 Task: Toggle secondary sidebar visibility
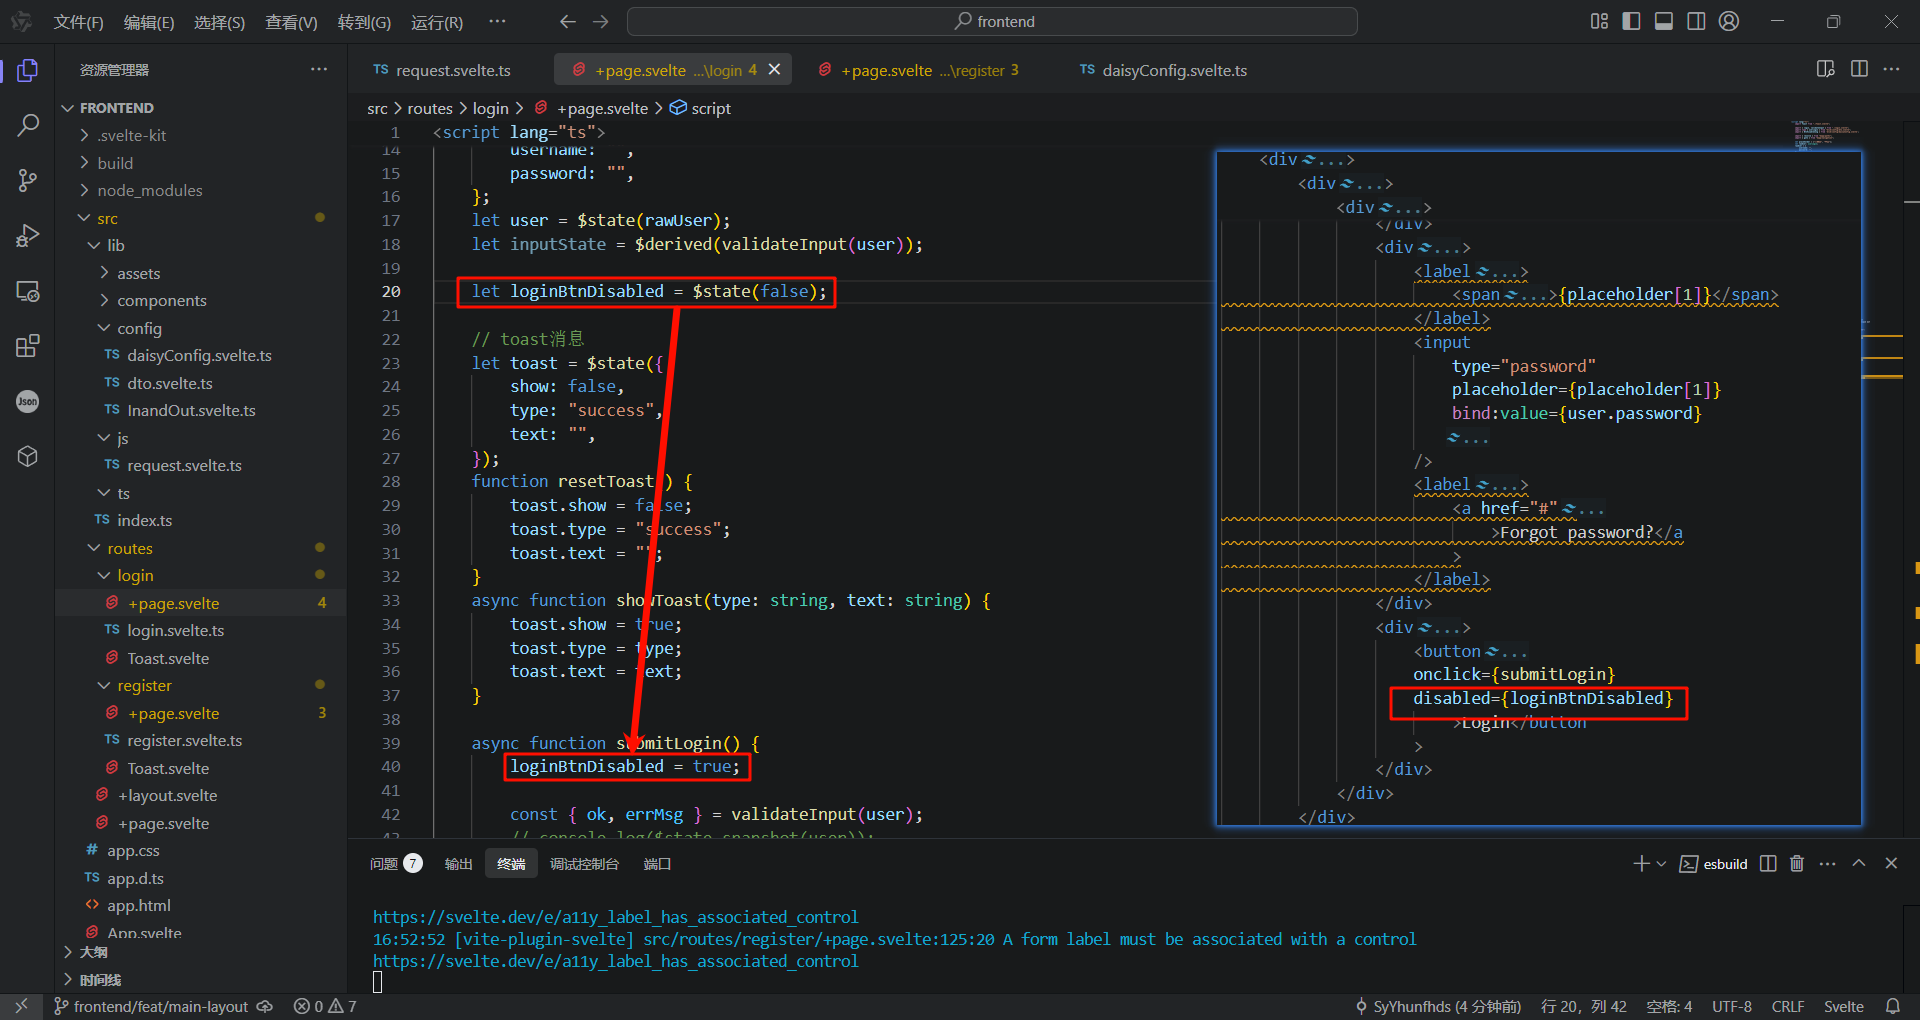(1696, 21)
